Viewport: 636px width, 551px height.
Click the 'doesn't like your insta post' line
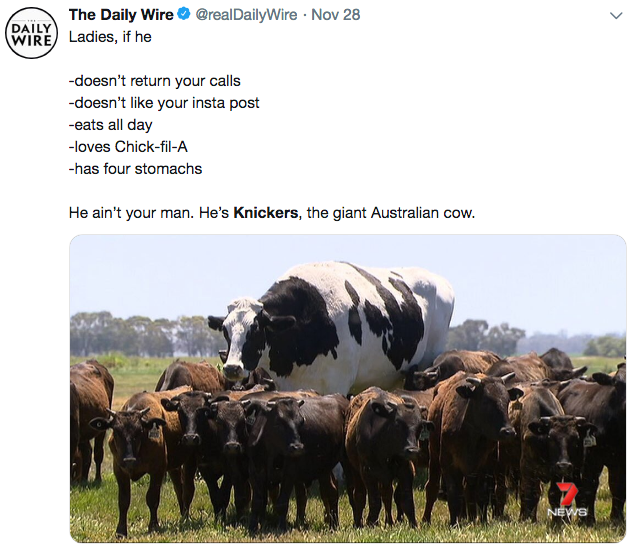coord(164,103)
